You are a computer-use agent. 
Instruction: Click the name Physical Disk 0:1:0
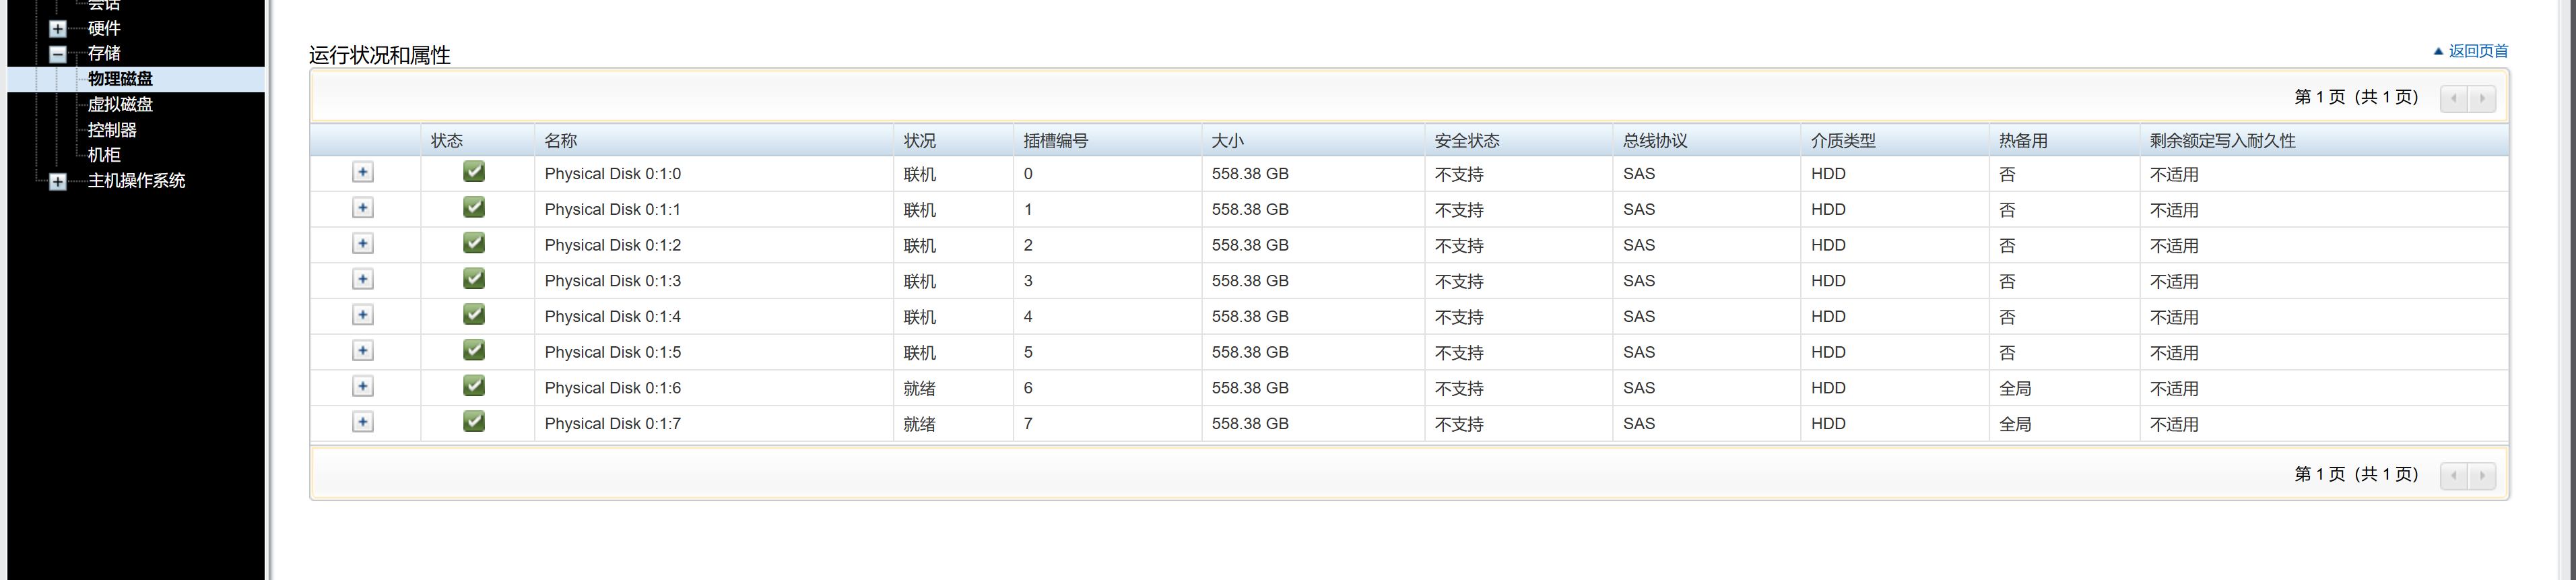[613, 174]
